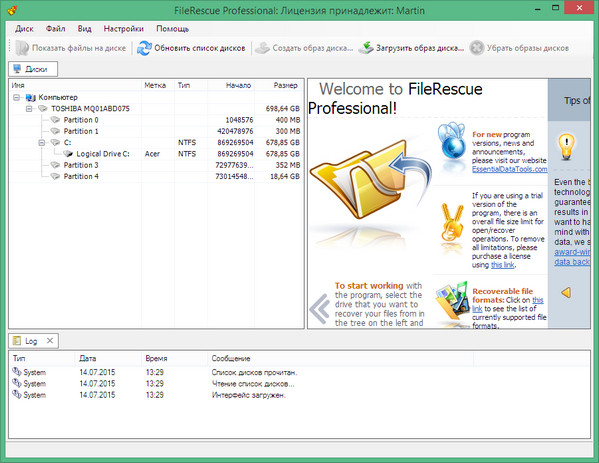Click the Дата column header in log
Viewport: 599px width, 463px height.
point(108,358)
